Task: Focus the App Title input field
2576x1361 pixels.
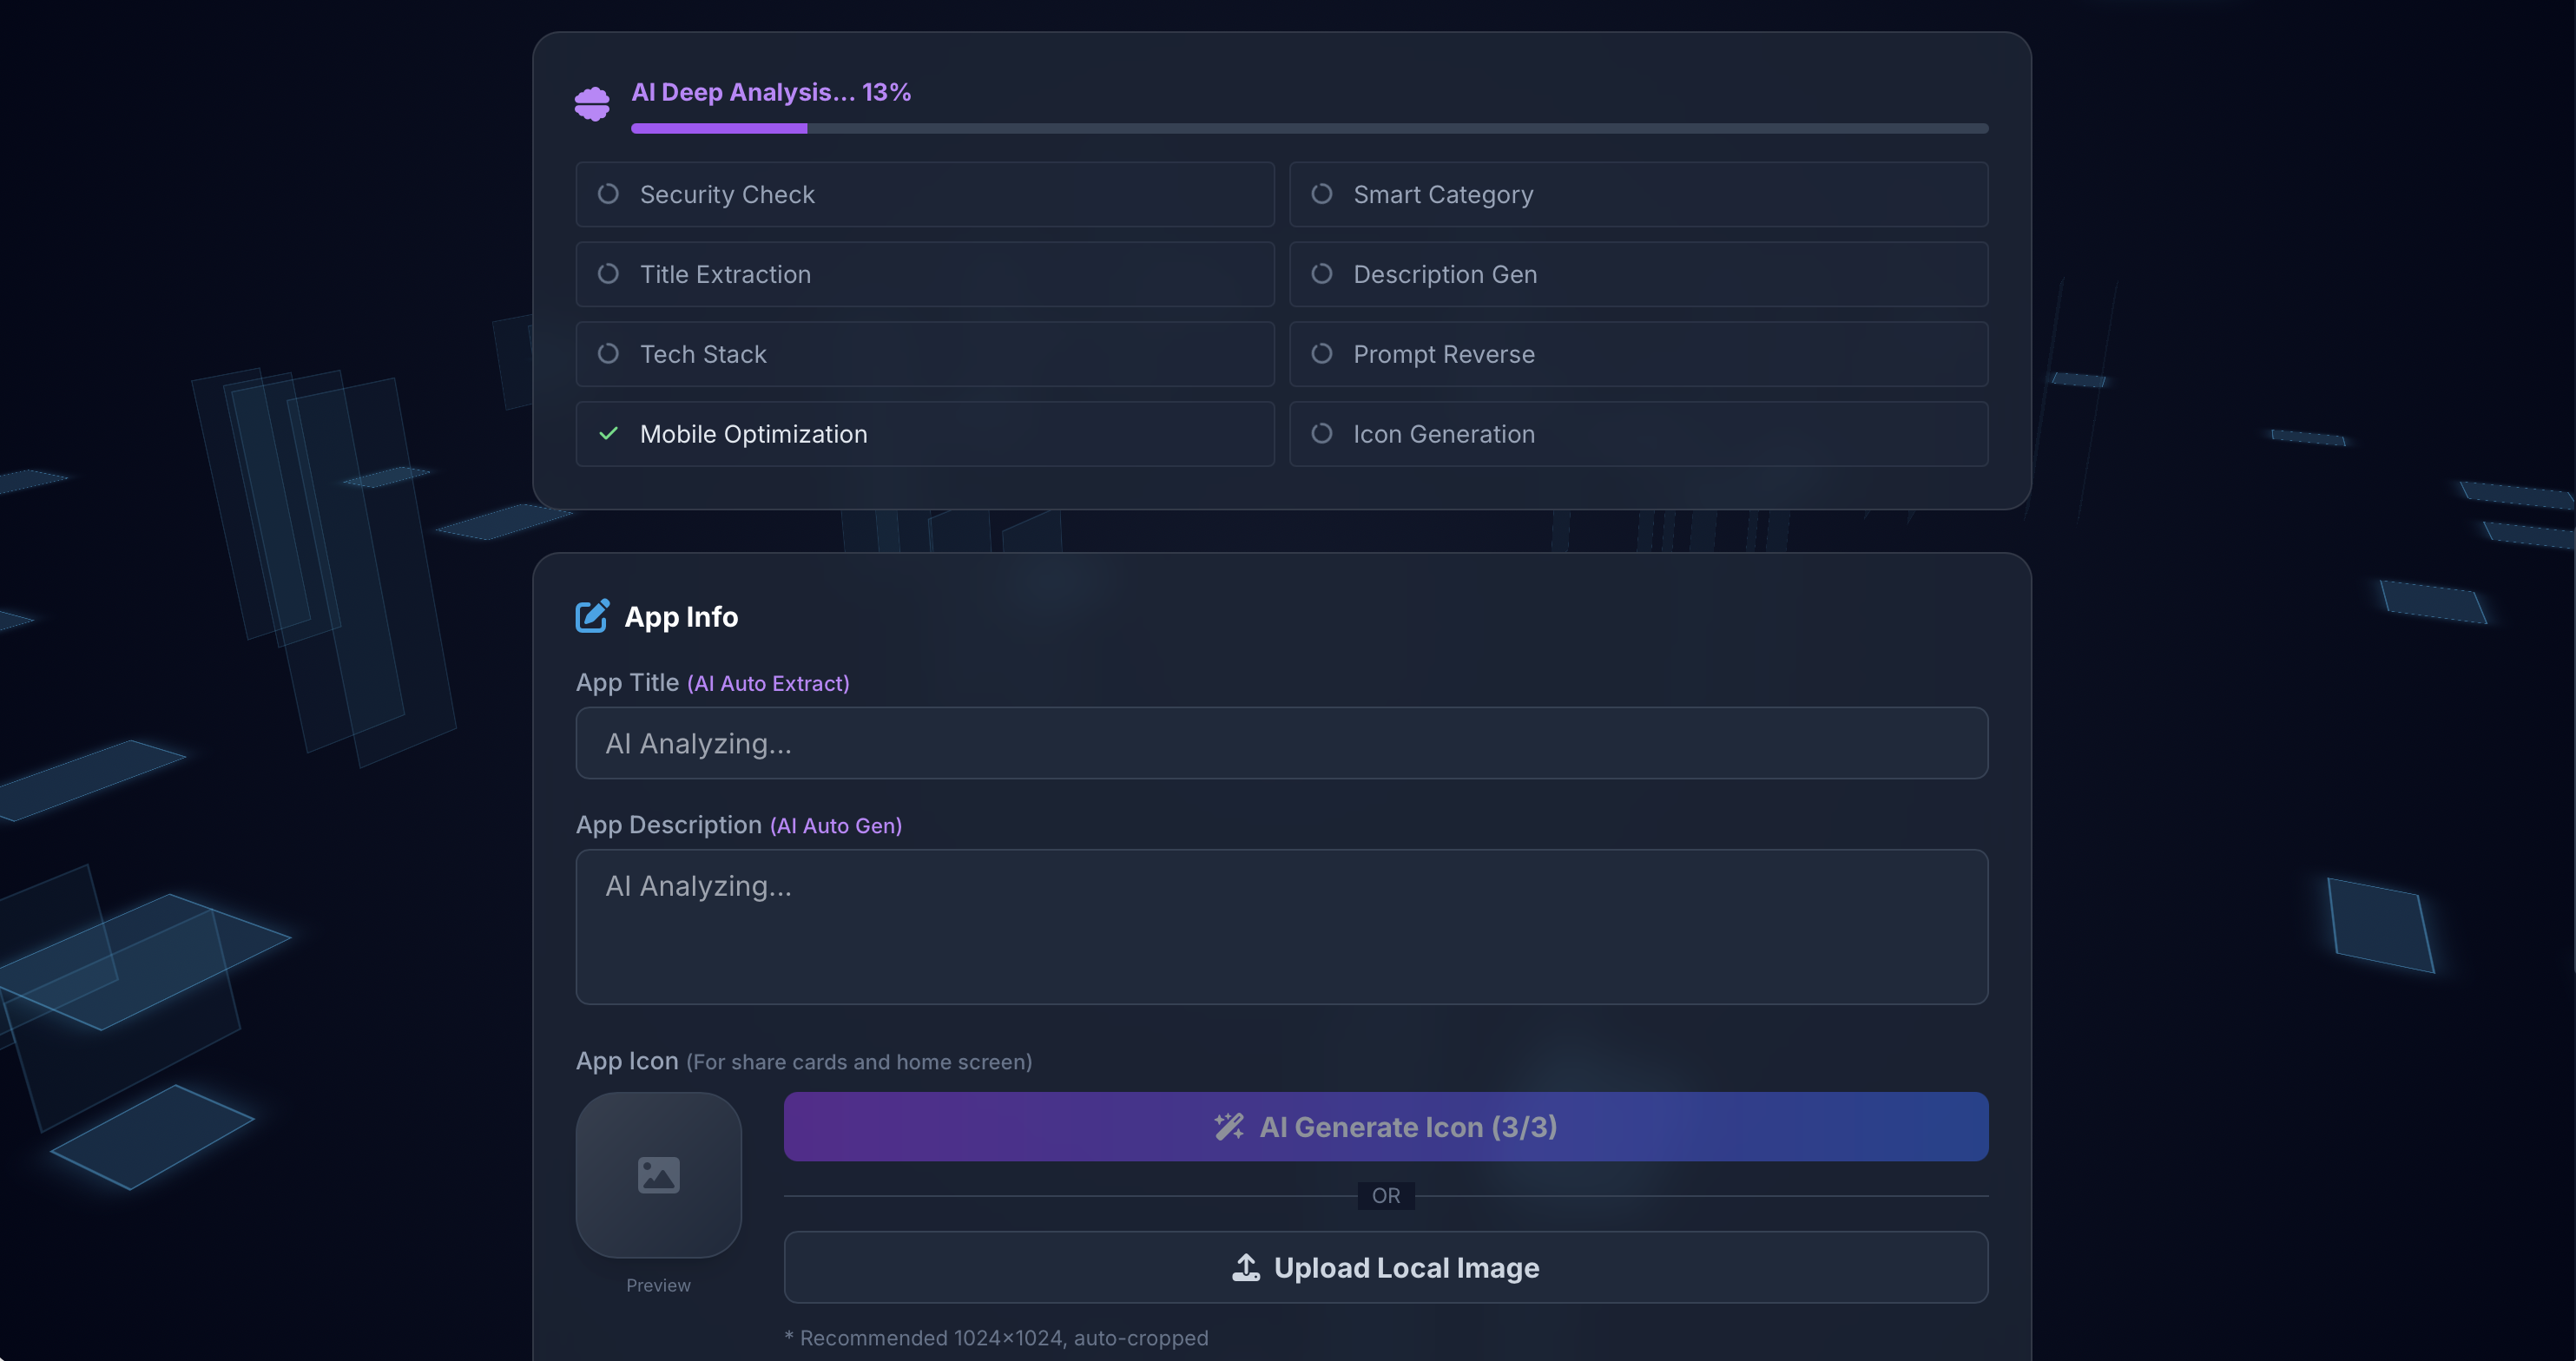Action: (x=1280, y=743)
